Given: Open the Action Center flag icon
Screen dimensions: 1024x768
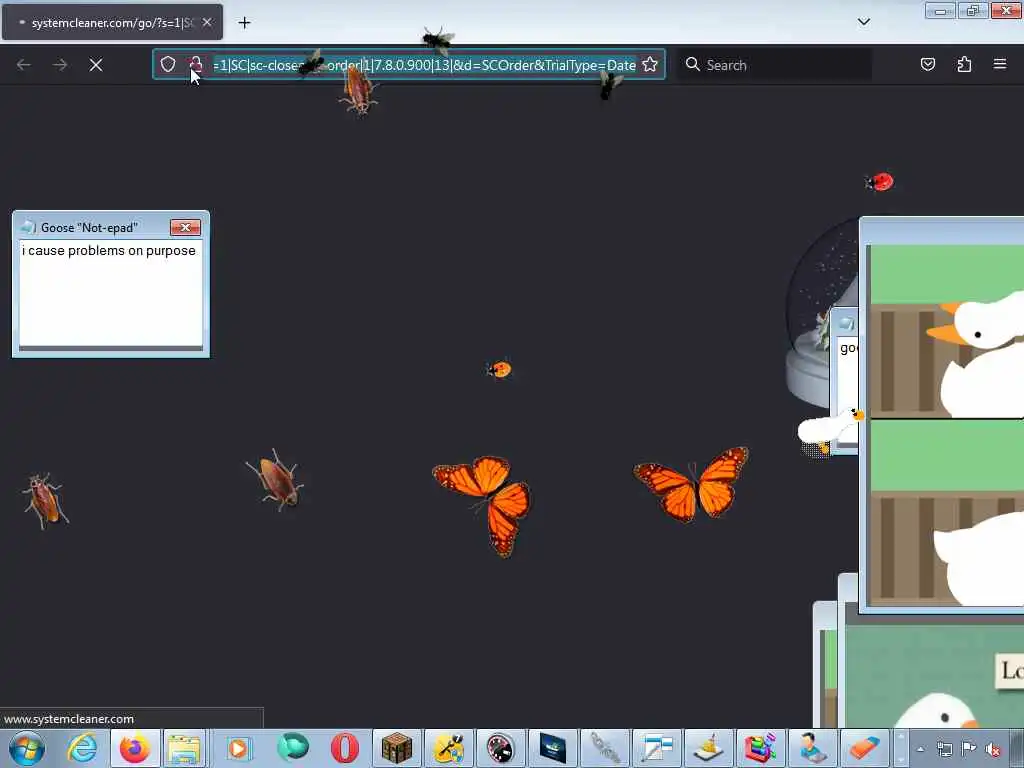Looking at the screenshot, I should [969, 749].
